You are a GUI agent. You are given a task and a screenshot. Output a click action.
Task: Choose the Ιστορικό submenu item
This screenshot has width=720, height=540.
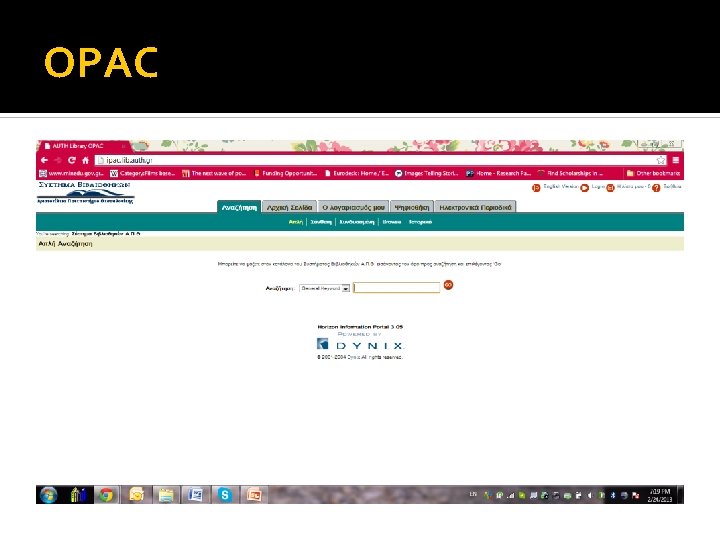click(420, 222)
